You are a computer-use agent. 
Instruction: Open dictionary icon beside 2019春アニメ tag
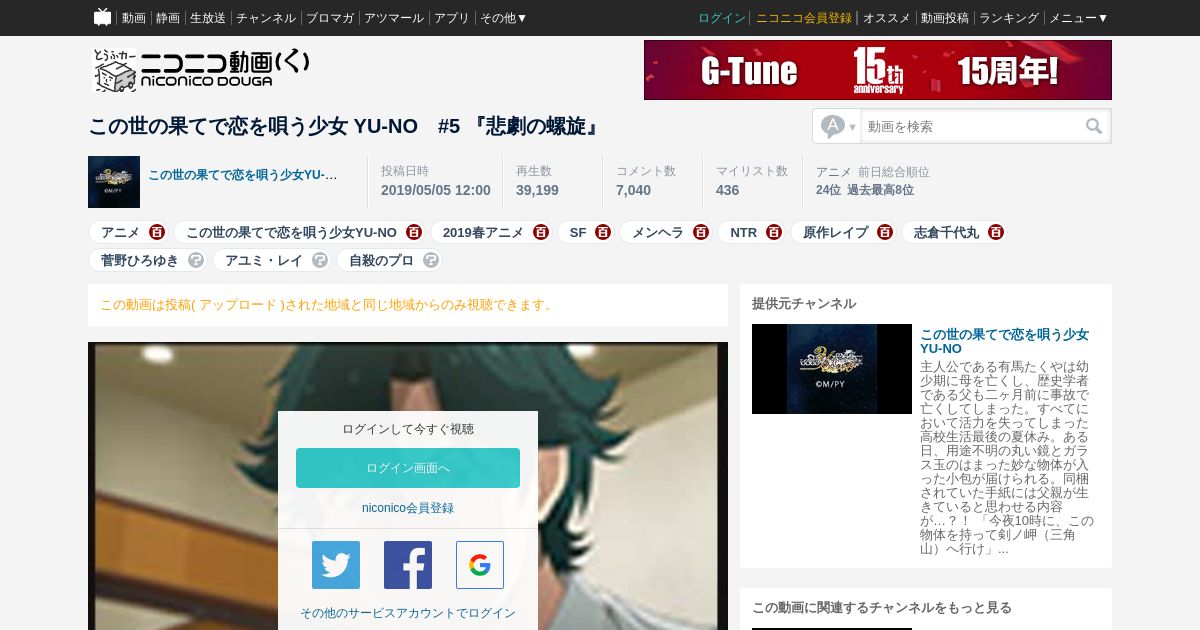click(541, 232)
